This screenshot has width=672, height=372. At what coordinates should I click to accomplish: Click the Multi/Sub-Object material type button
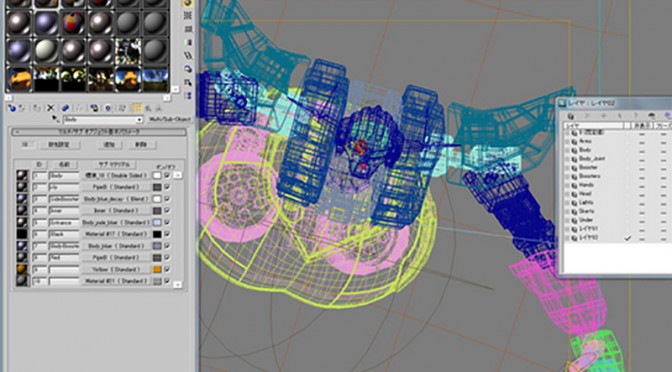[x=168, y=120]
